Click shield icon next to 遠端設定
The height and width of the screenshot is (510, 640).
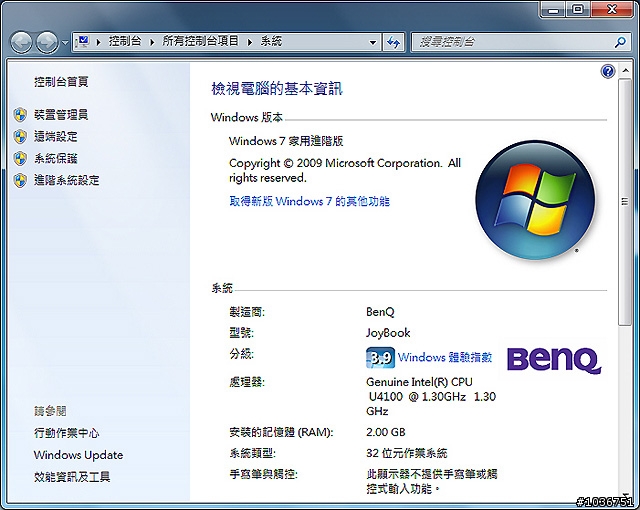click(20, 137)
